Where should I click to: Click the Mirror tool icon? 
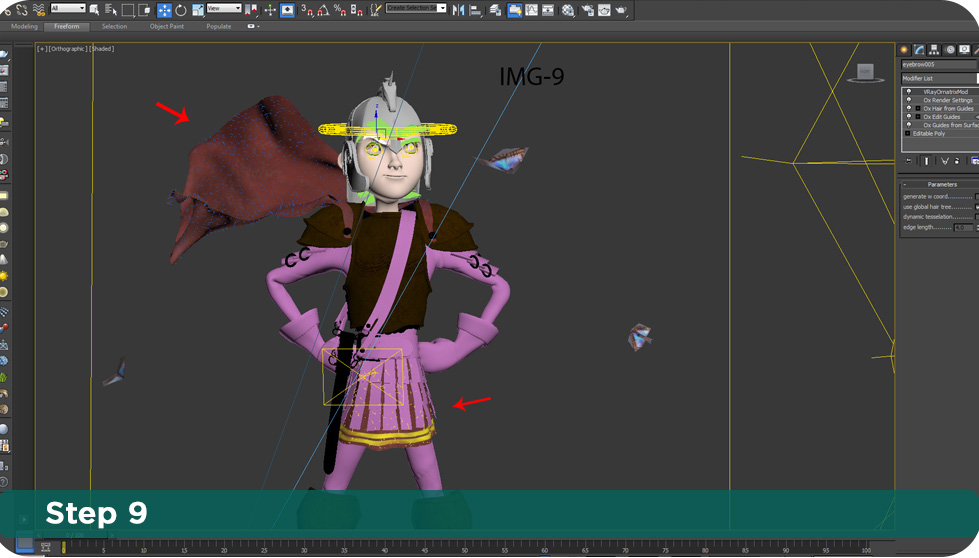click(458, 10)
